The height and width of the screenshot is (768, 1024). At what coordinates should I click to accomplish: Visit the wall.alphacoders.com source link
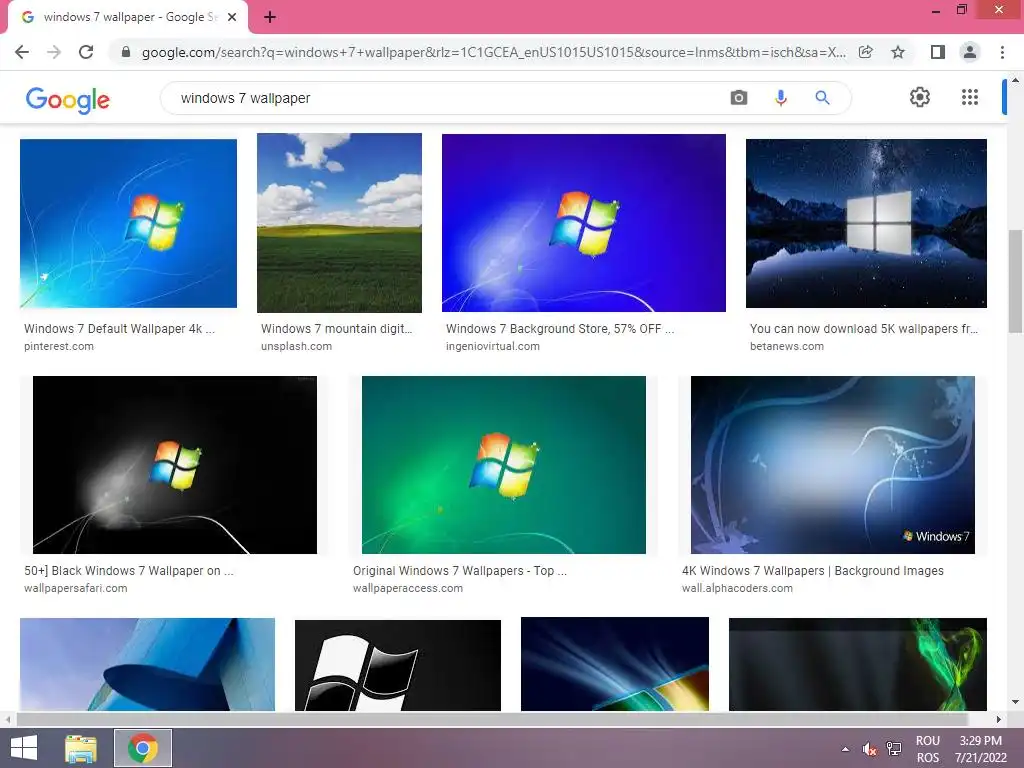(737, 588)
